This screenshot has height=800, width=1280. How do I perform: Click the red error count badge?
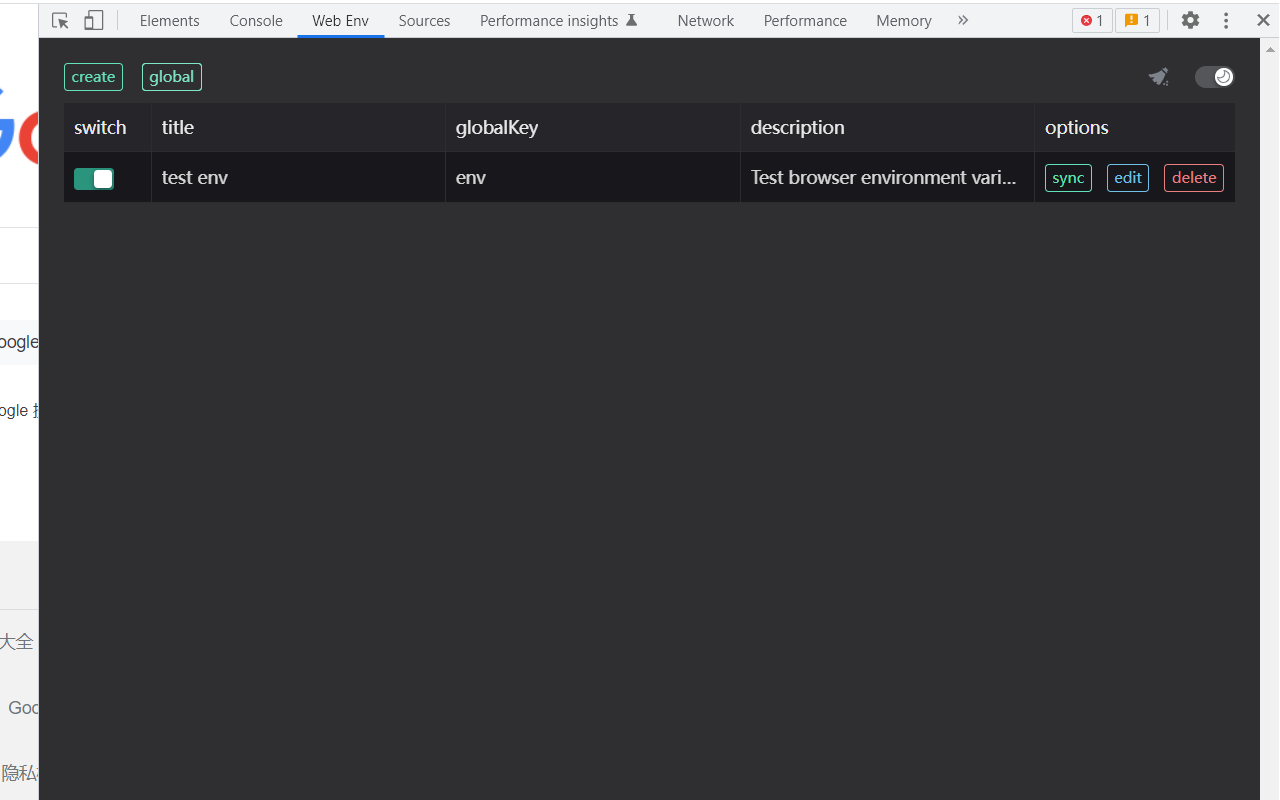(1092, 20)
